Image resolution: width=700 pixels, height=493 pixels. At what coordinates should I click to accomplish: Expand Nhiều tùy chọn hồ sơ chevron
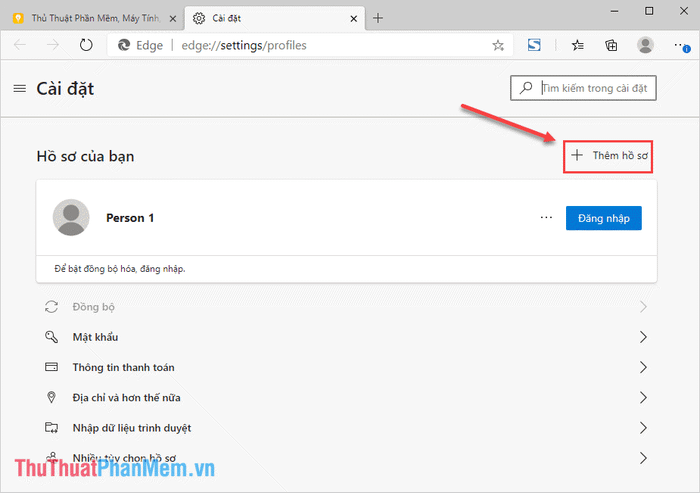(x=643, y=458)
